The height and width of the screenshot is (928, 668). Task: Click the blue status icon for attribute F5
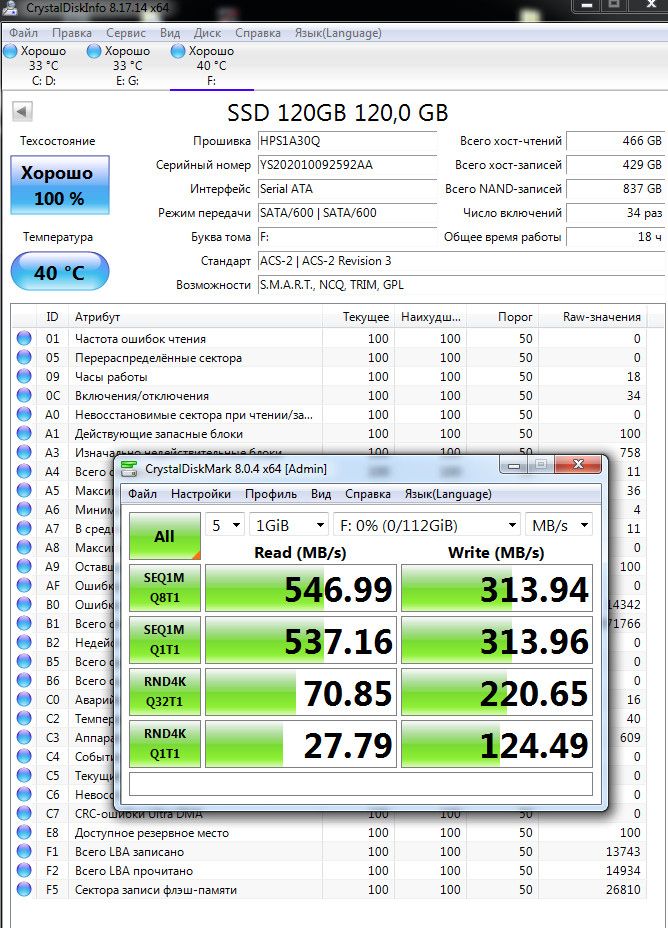coord(24,889)
